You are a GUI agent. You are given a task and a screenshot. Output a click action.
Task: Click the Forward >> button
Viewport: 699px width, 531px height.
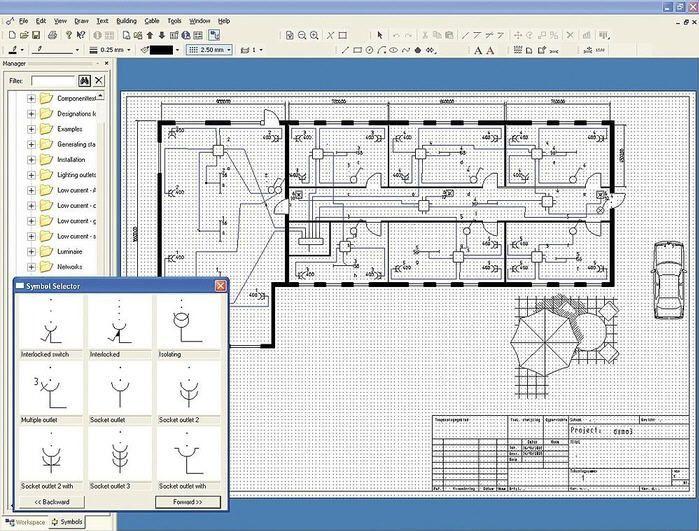click(187, 501)
